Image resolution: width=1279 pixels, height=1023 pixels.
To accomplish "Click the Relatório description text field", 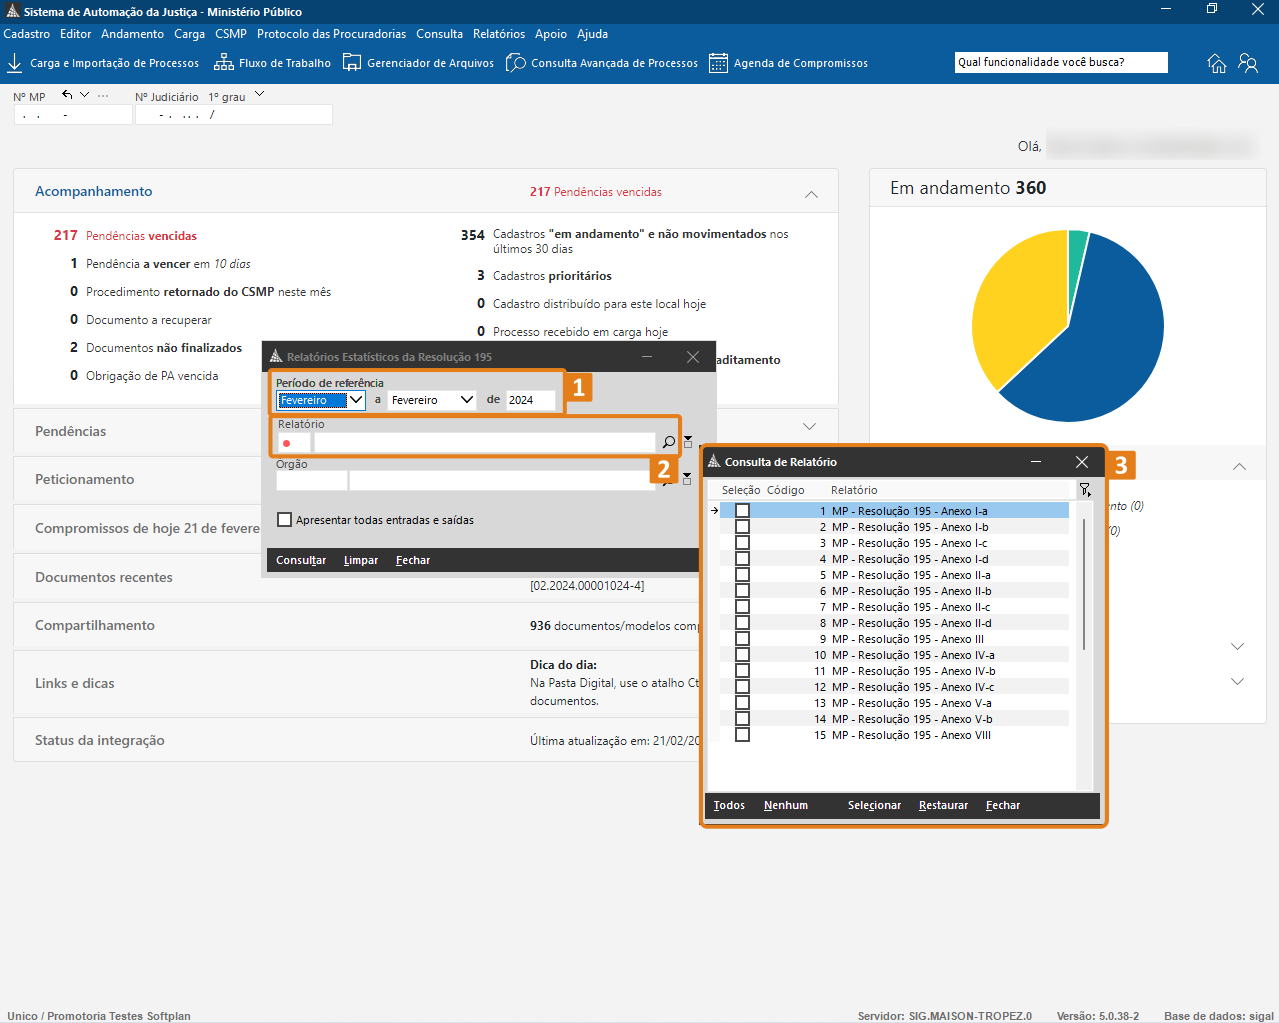I will [x=485, y=442].
